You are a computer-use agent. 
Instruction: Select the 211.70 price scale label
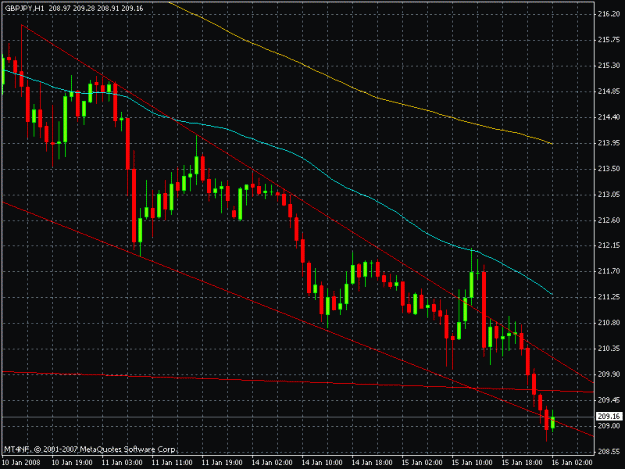coord(609,271)
